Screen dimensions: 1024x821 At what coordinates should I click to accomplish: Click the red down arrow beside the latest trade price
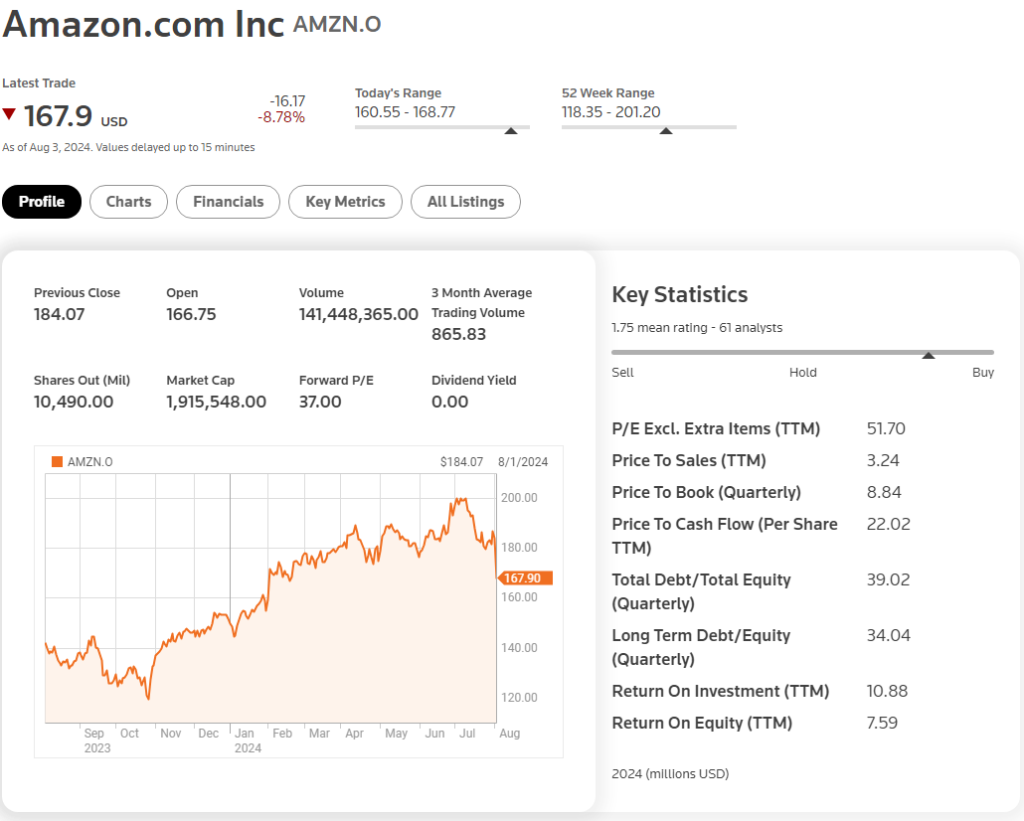pyautogui.click(x=9, y=114)
